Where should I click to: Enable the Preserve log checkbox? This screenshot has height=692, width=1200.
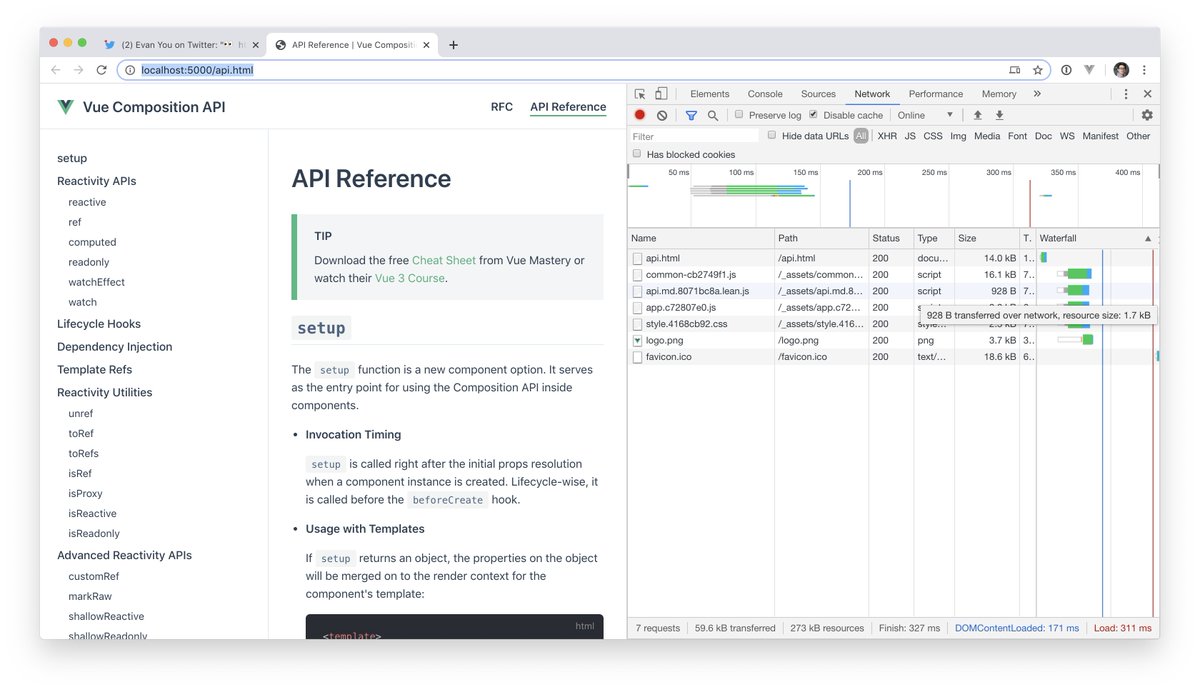[739, 115]
